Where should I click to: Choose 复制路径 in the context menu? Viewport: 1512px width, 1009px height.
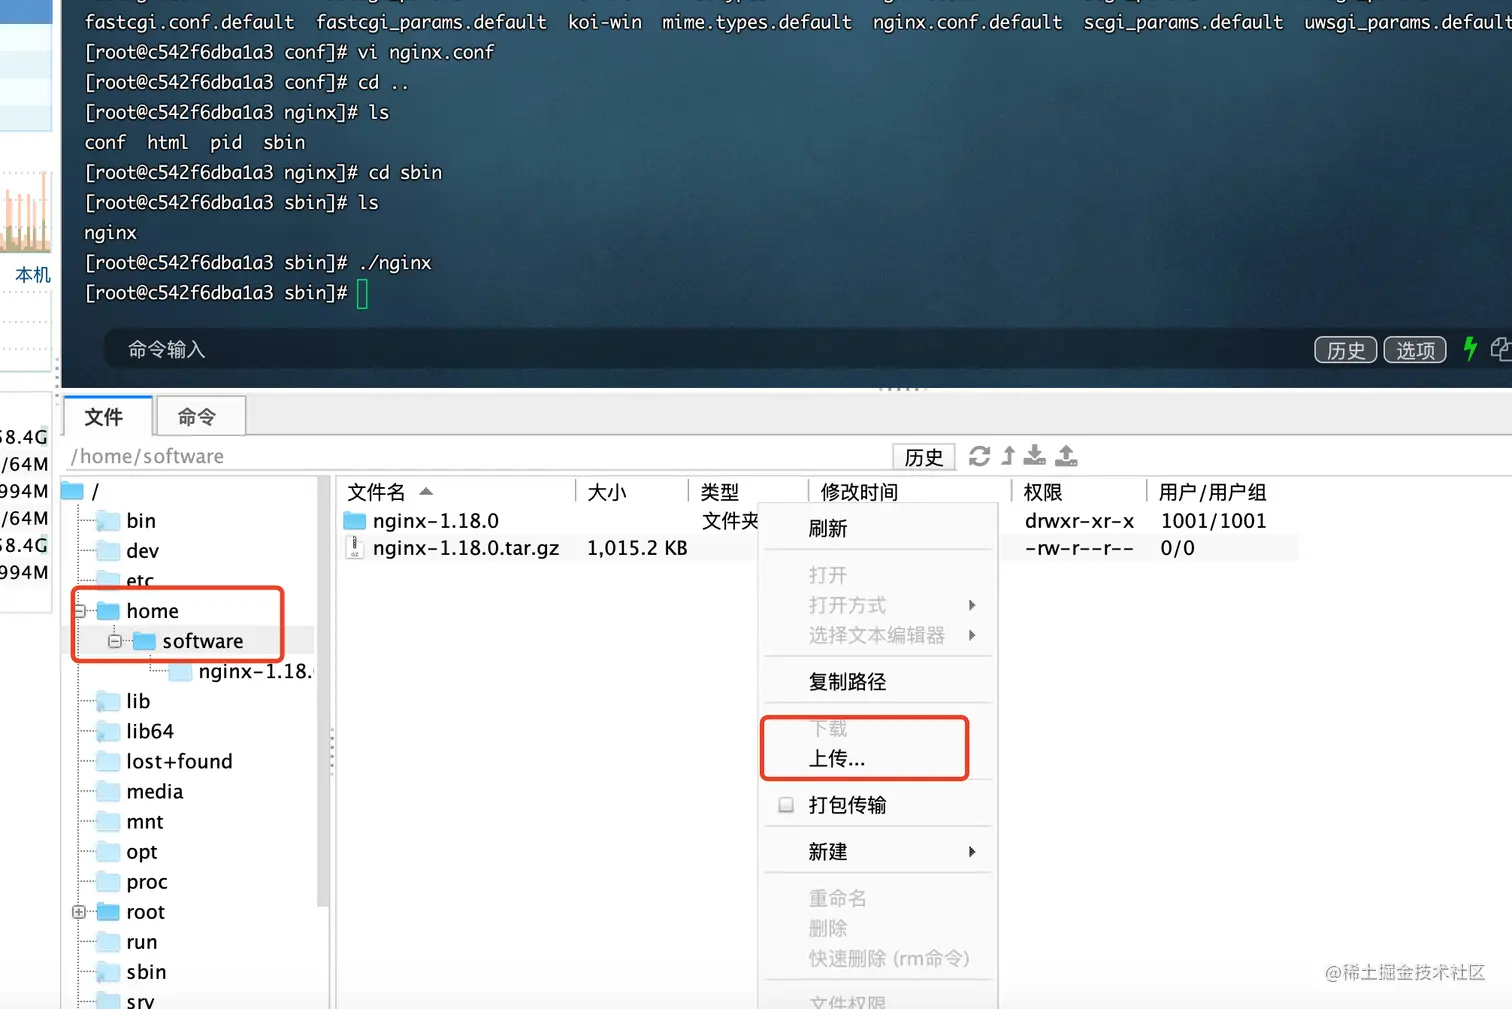(x=848, y=681)
